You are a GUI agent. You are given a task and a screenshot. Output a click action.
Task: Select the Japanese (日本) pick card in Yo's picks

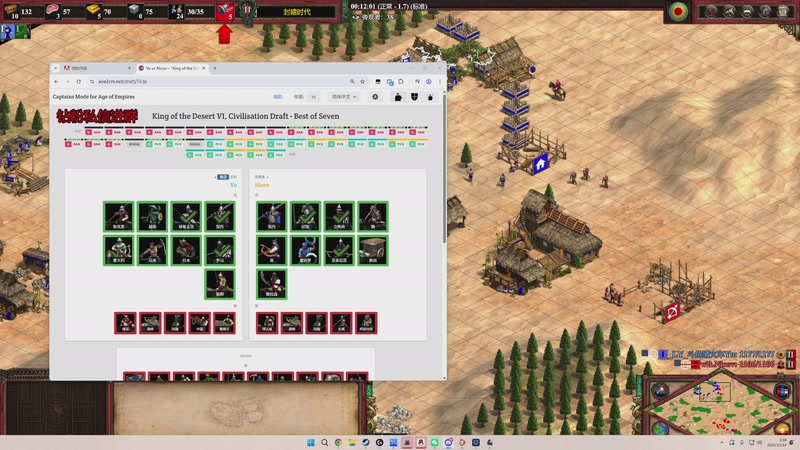pyautogui.click(x=186, y=250)
